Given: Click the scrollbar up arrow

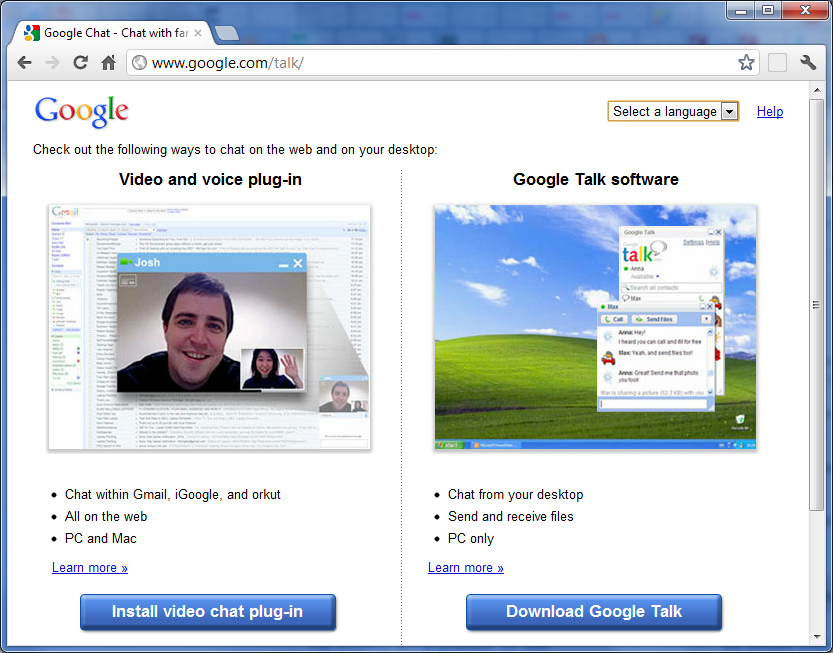Looking at the screenshot, I should point(817,90).
